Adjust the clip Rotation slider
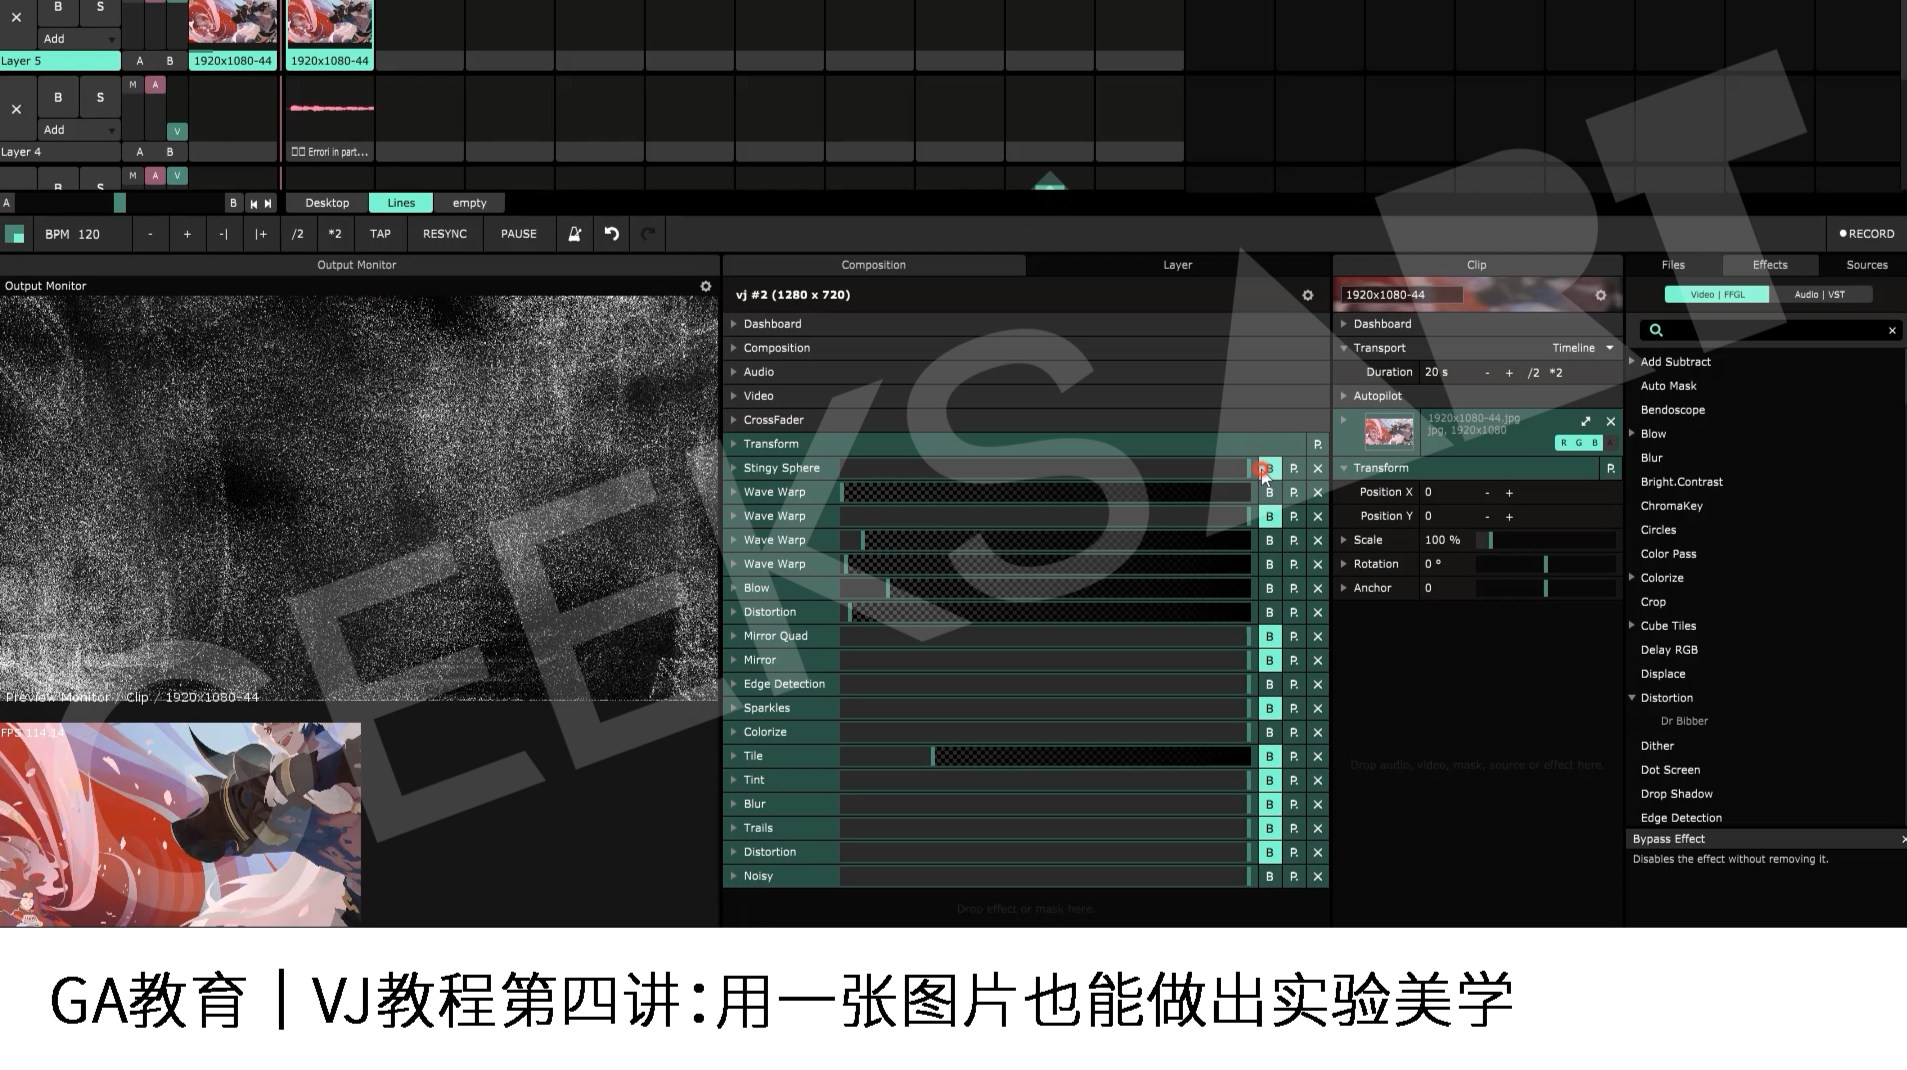Image resolution: width=1907 pixels, height=1070 pixels. click(1546, 564)
